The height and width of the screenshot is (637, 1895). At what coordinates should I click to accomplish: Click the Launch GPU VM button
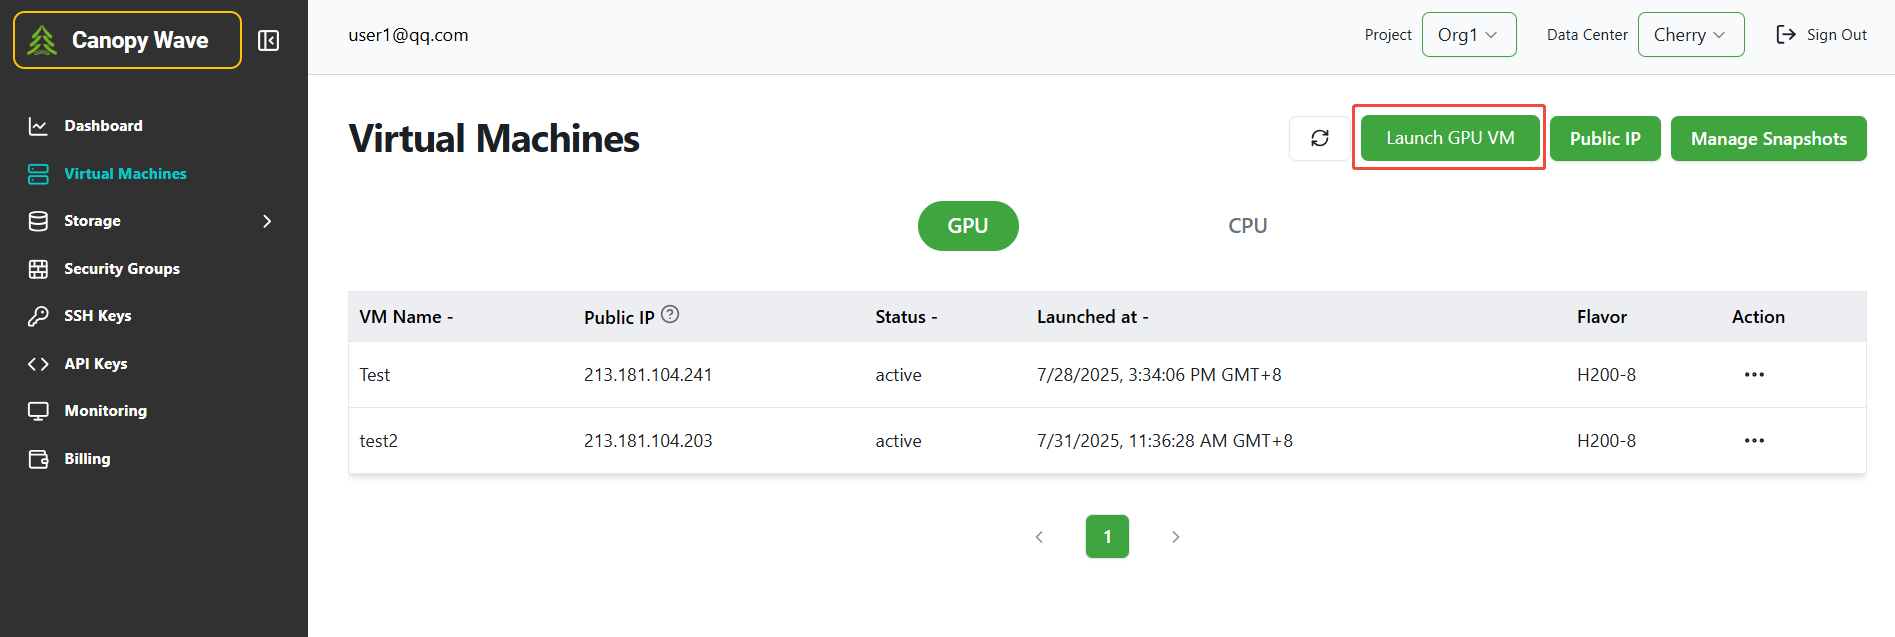(1449, 138)
